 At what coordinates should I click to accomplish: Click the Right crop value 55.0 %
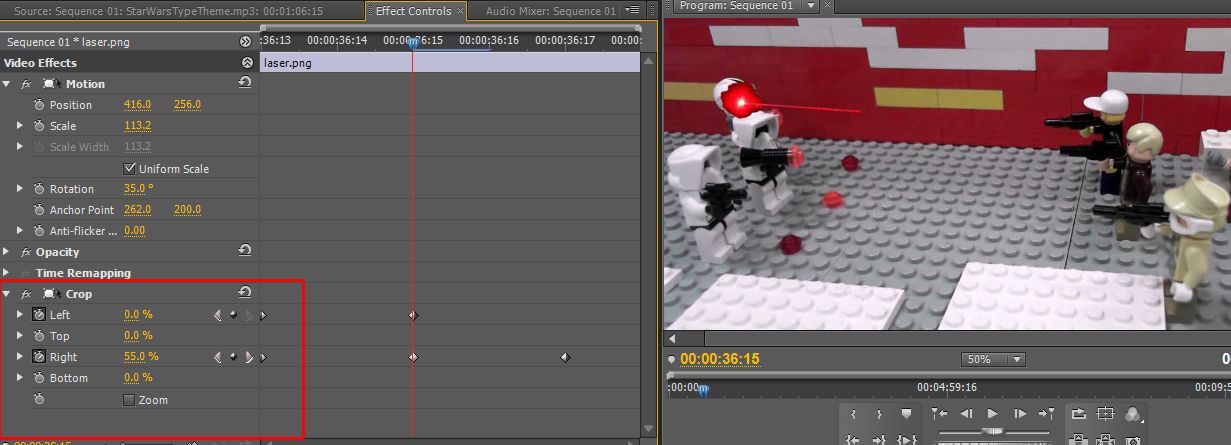[x=141, y=357]
